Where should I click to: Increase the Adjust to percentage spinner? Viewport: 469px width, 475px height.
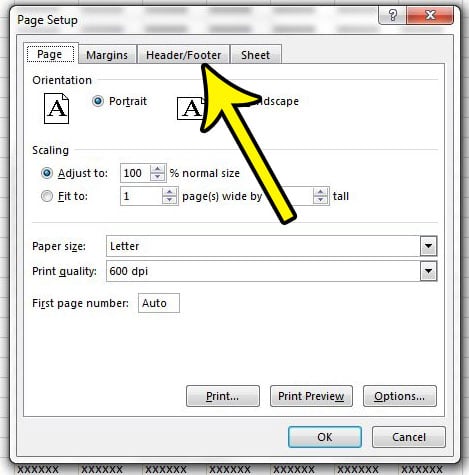point(157,169)
